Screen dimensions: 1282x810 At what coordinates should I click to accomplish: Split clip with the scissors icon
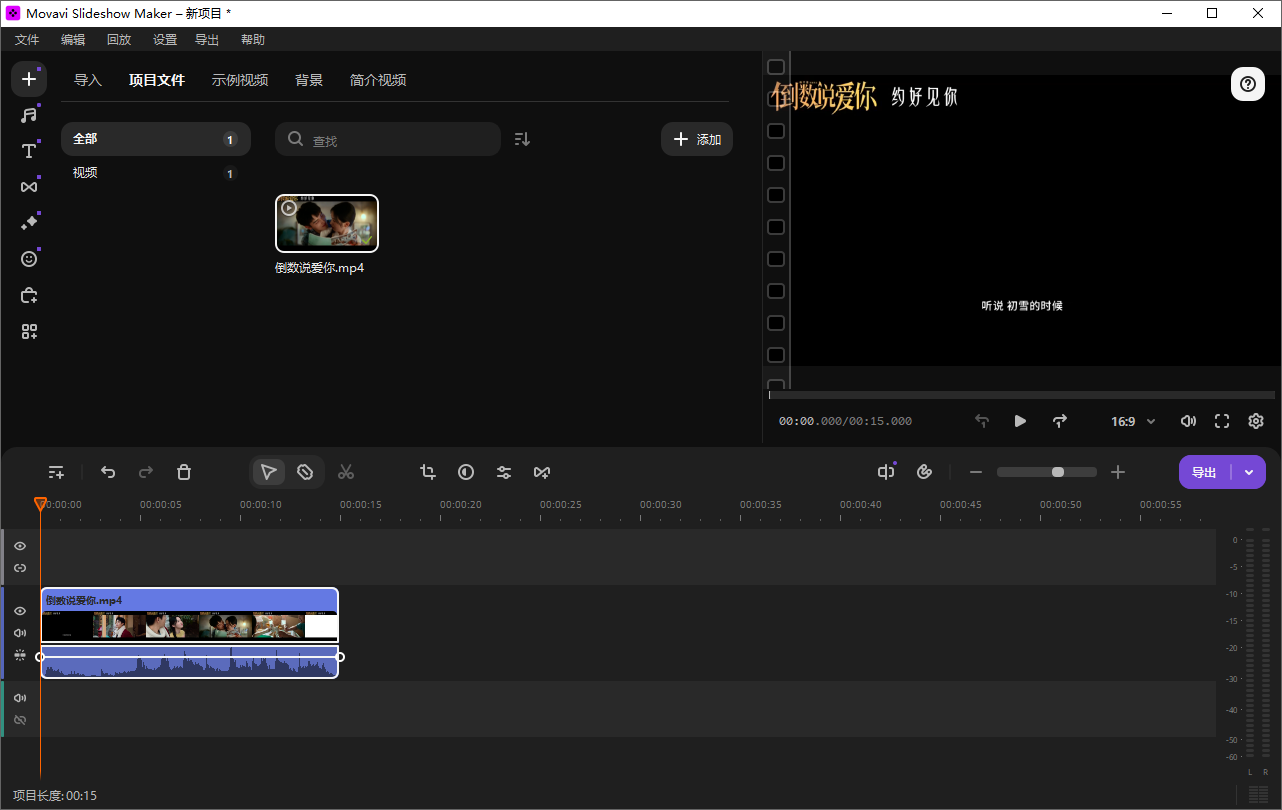click(x=346, y=472)
